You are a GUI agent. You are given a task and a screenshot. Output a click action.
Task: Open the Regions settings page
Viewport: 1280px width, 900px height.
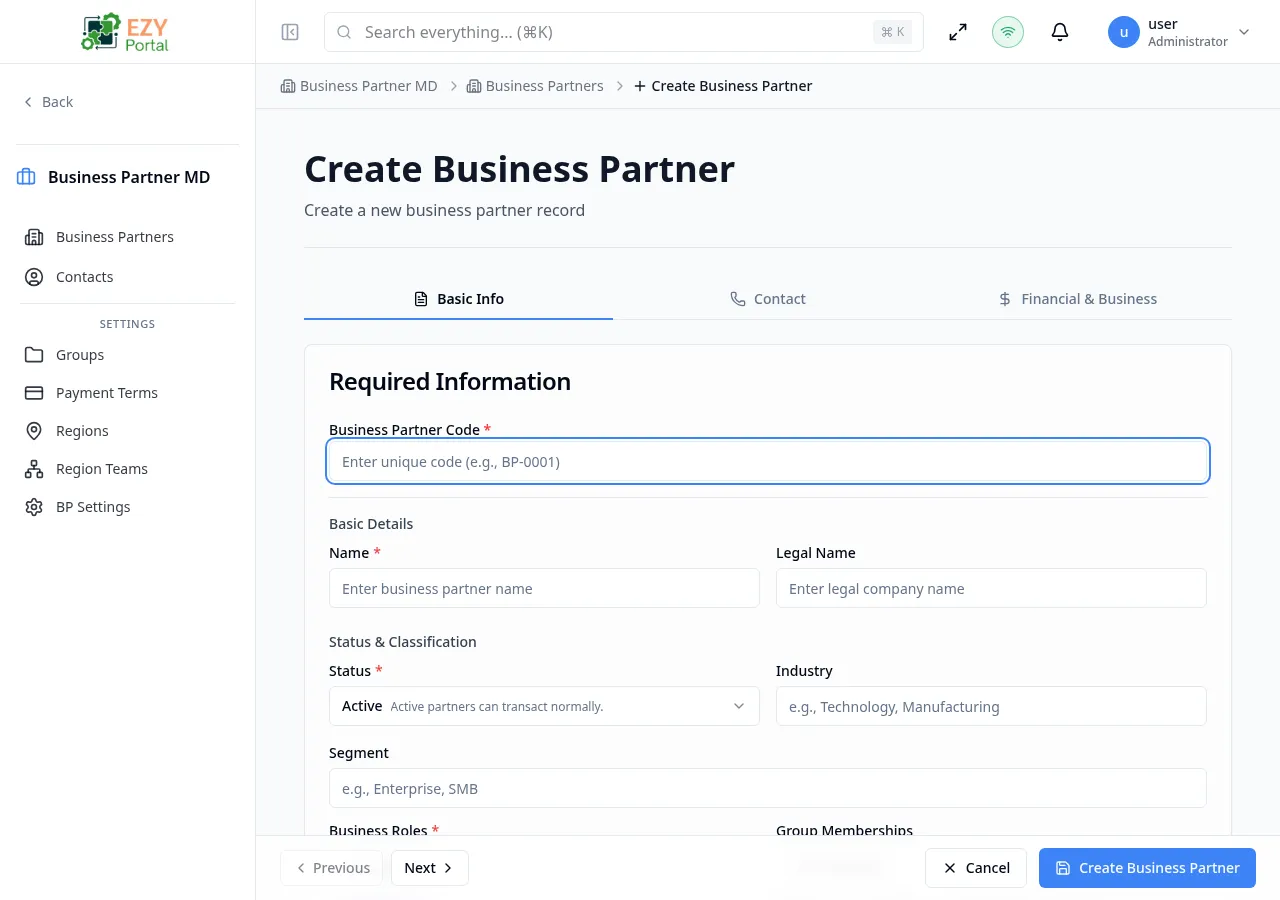(x=82, y=430)
